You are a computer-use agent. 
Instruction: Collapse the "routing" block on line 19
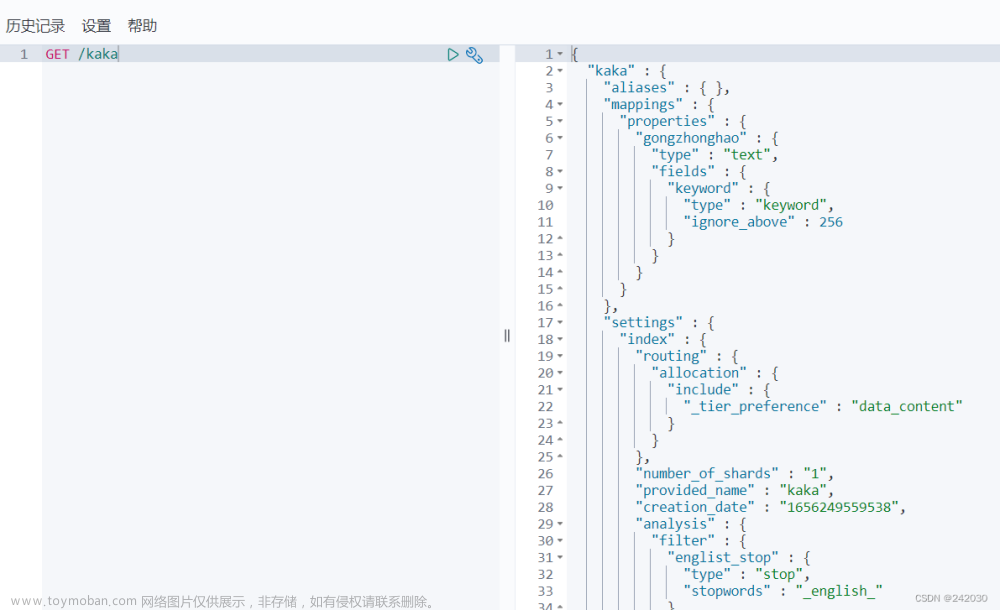pos(560,356)
